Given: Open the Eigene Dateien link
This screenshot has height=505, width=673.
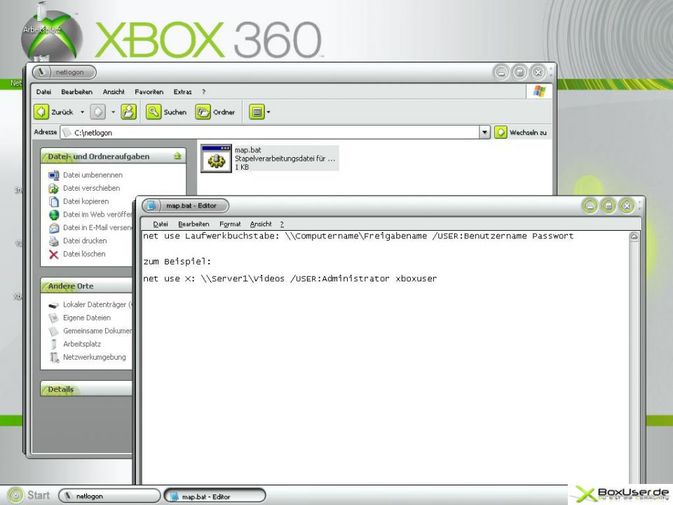Looking at the screenshot, I should 87,318.
